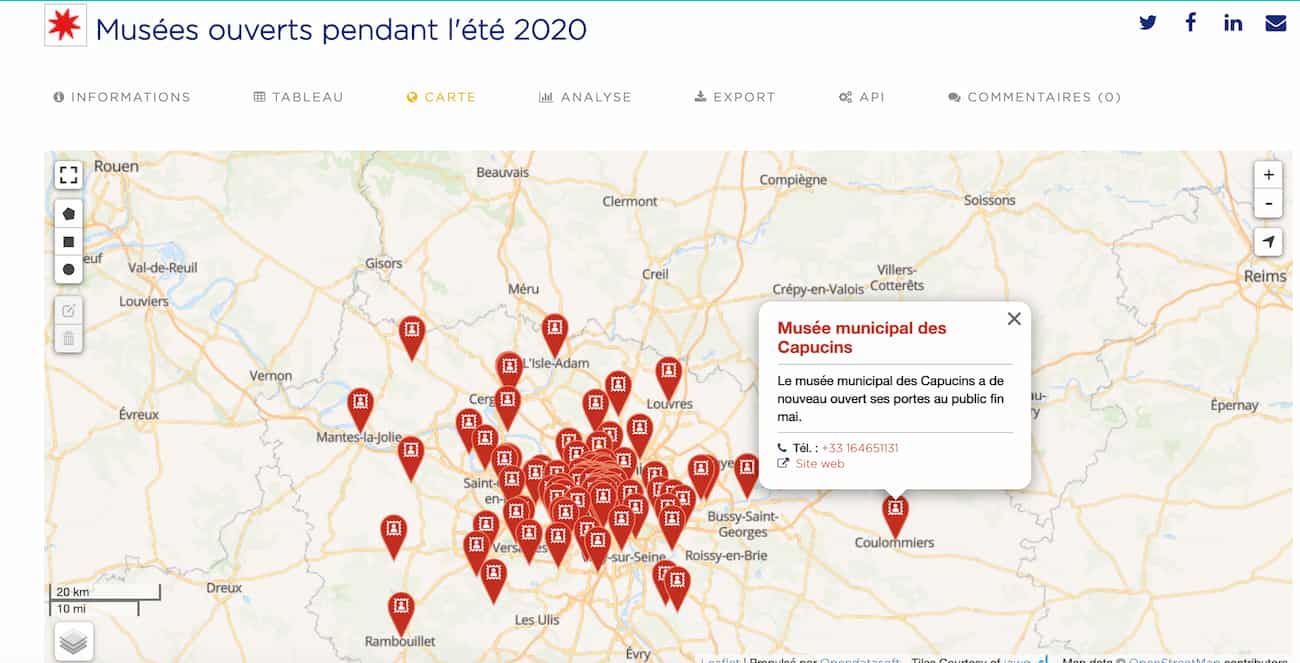Screen dimensions: 1300x663
Task: Share the dataset on Facebook
Action: [1190, 23]
